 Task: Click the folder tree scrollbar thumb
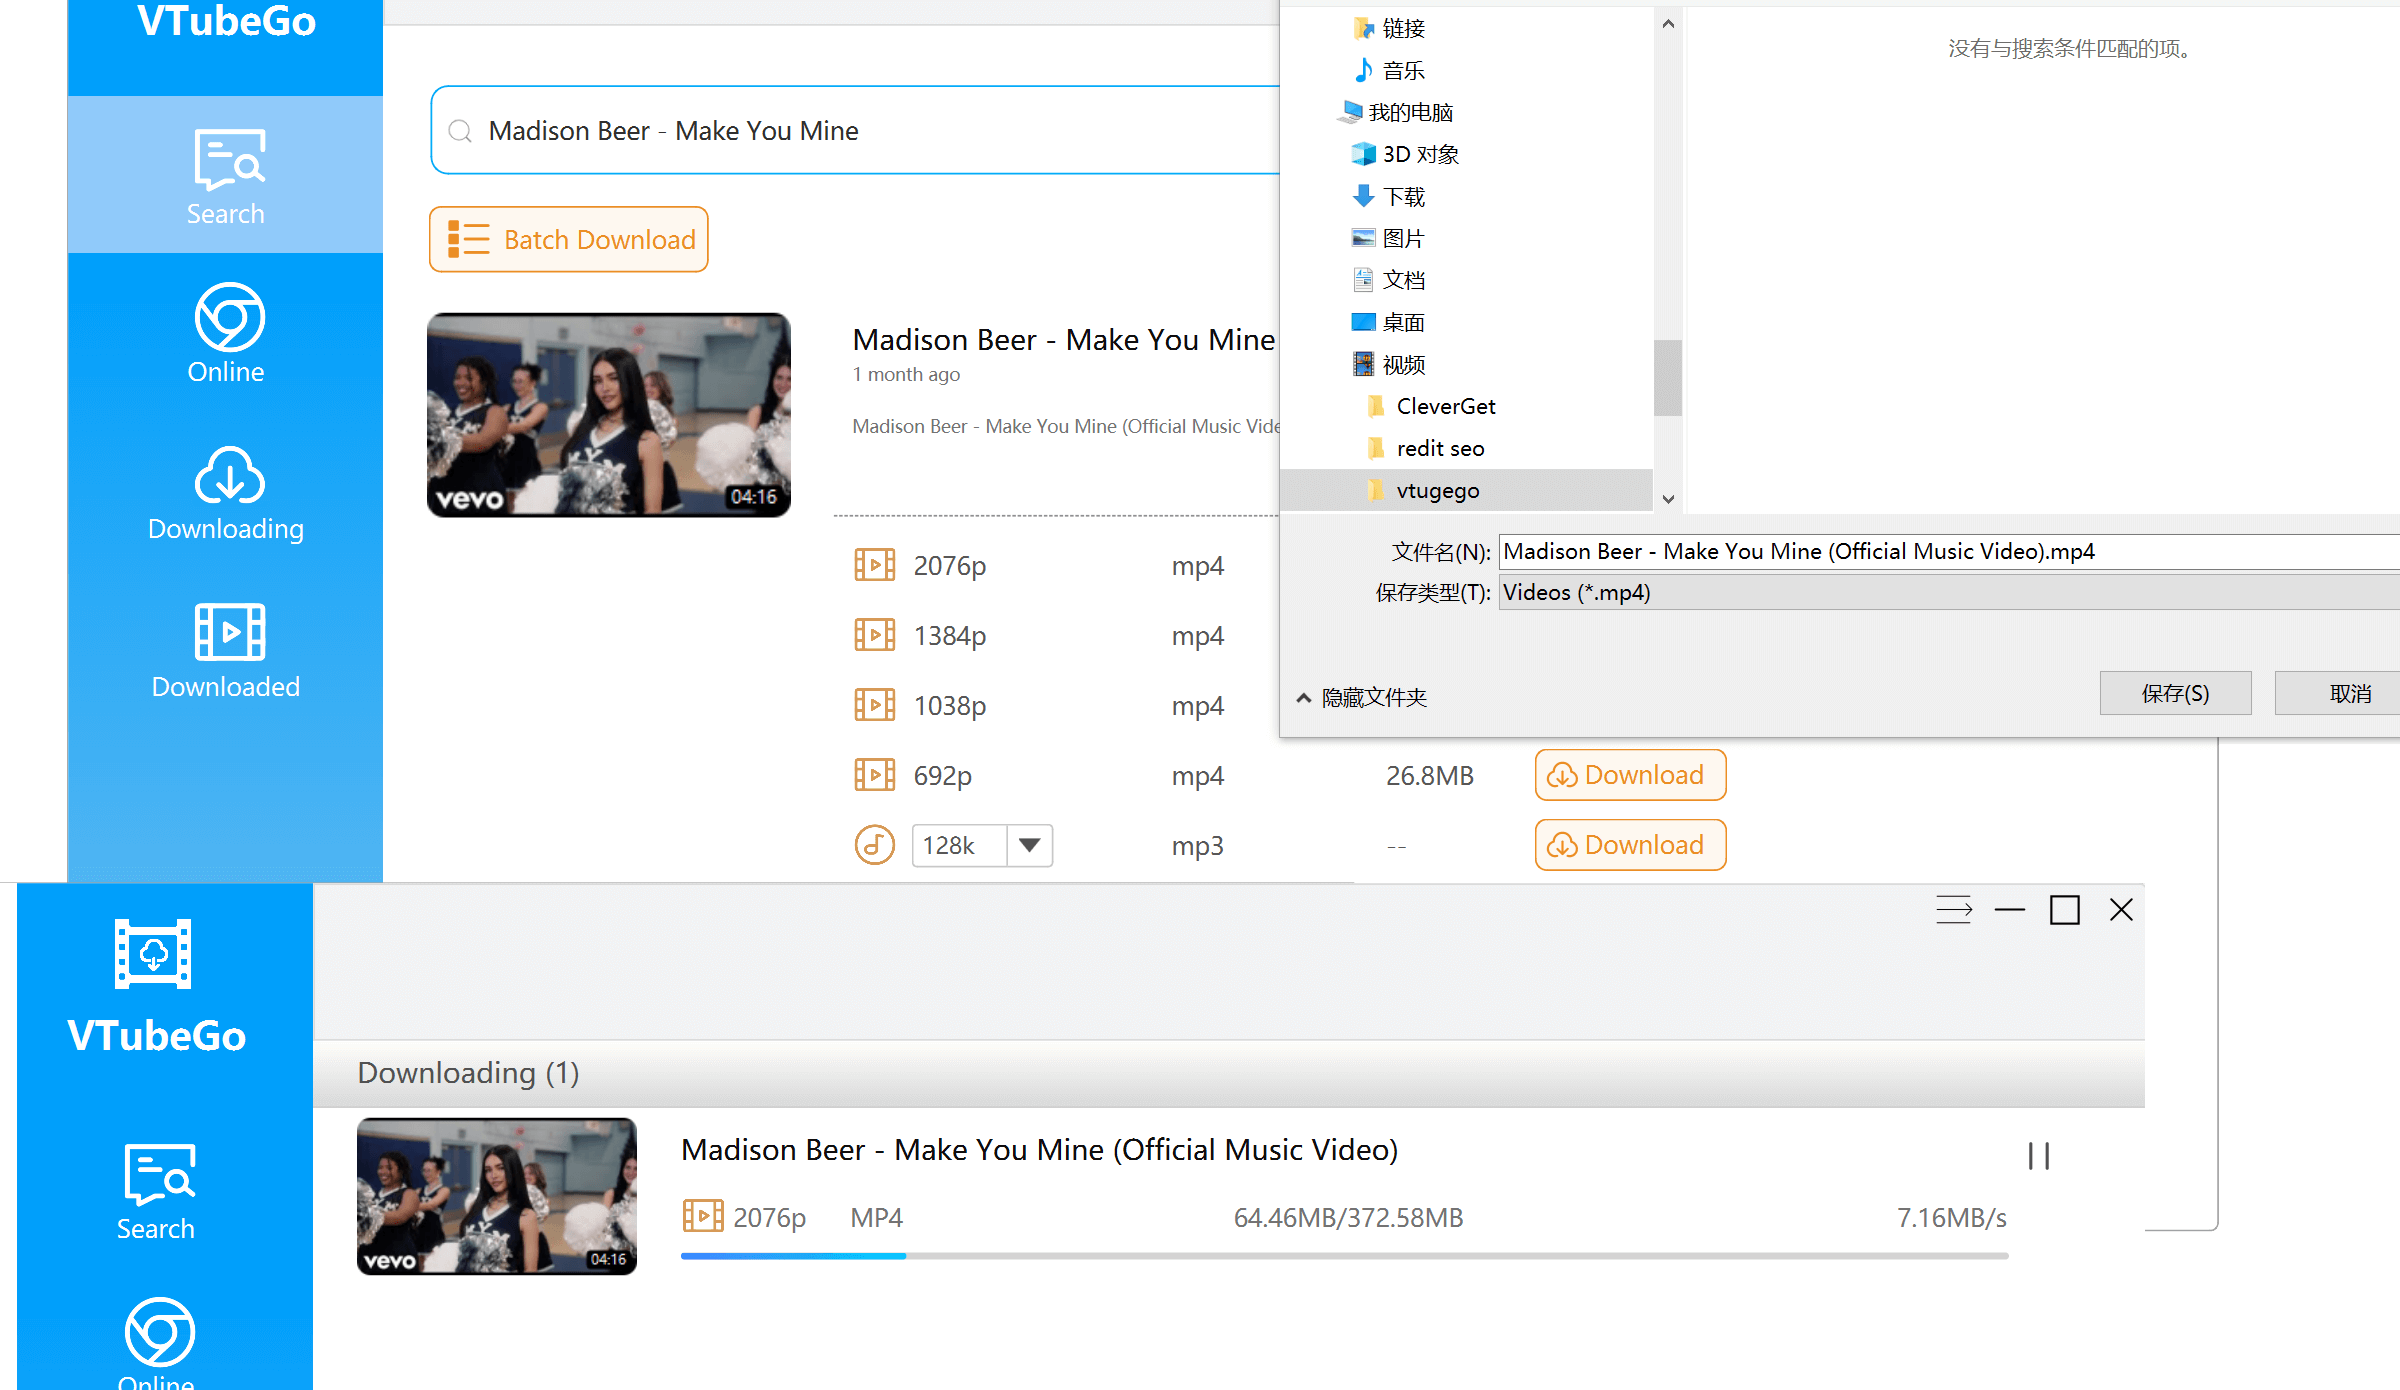[1668, 377]
